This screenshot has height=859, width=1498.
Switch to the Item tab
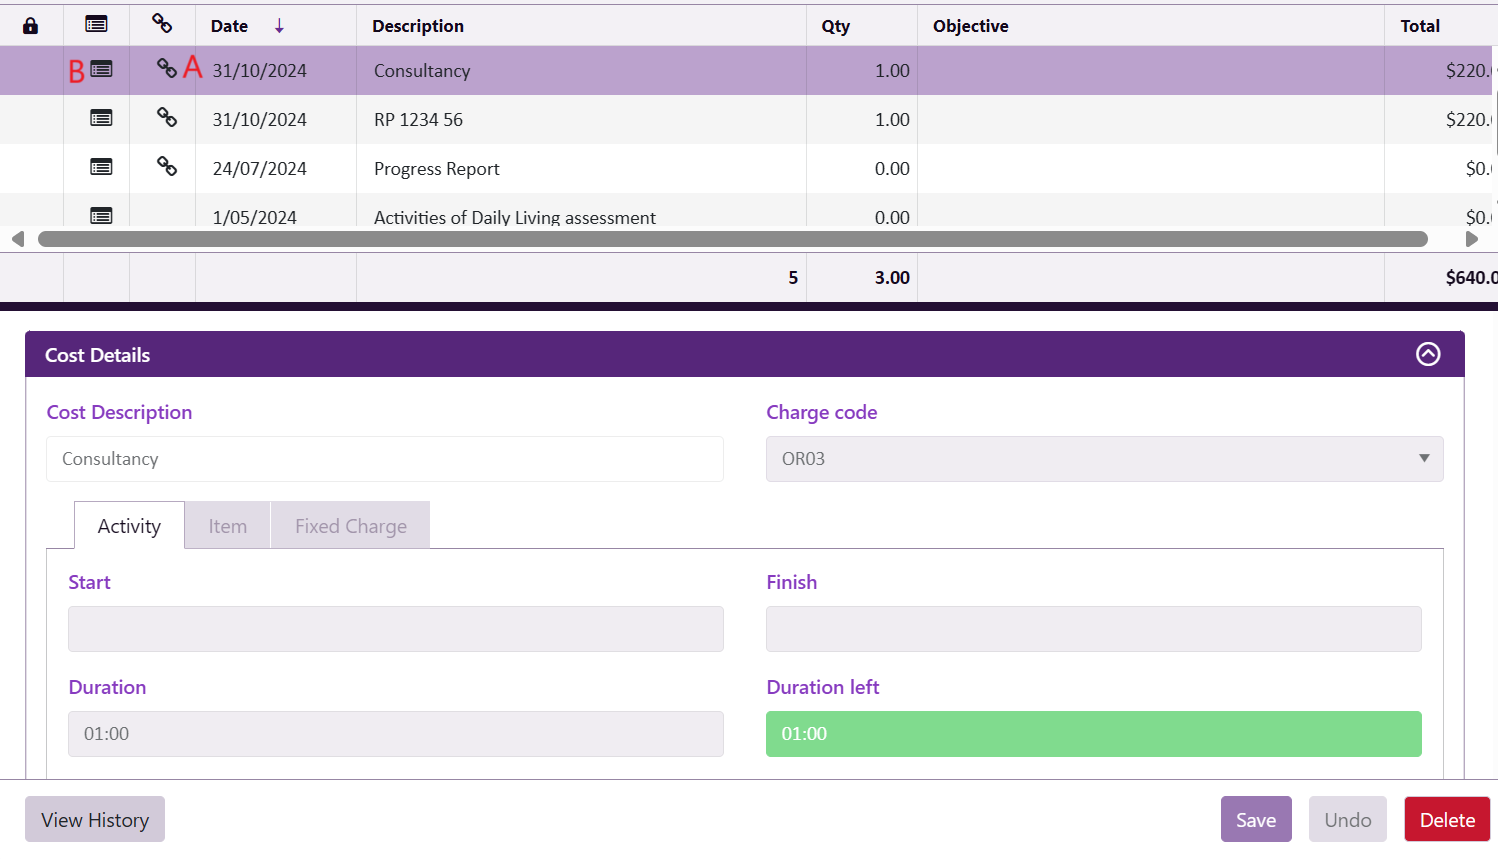(227, 526)
